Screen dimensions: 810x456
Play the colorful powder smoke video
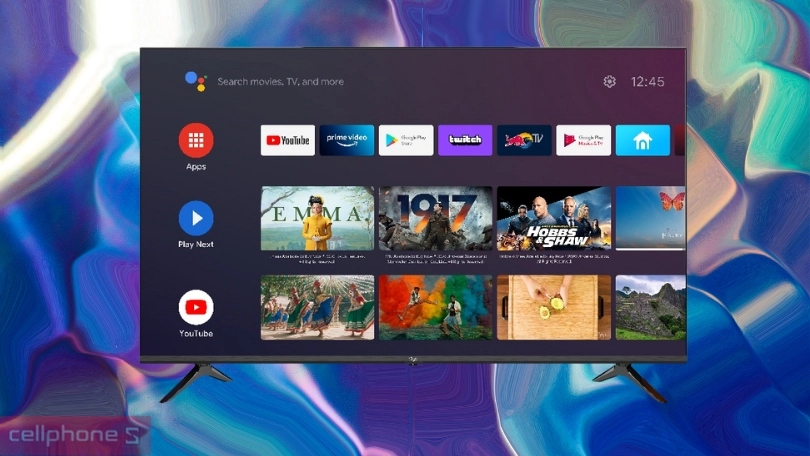(x=435, y=307)
